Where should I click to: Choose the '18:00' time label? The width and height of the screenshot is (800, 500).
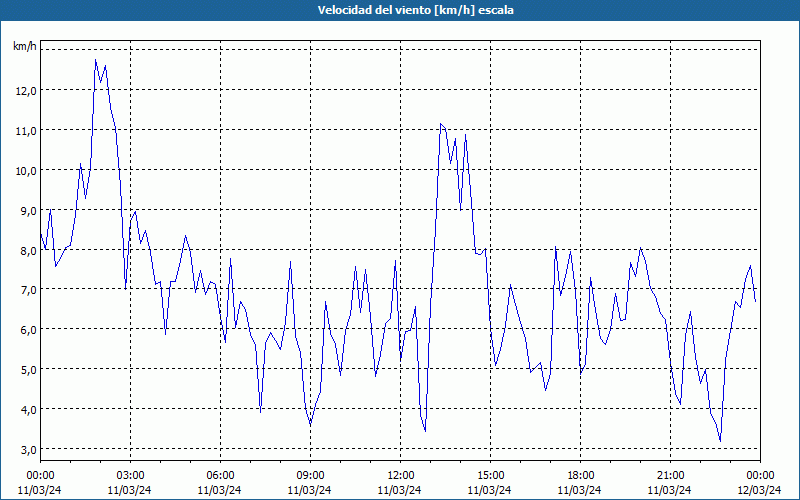[580, 476]
